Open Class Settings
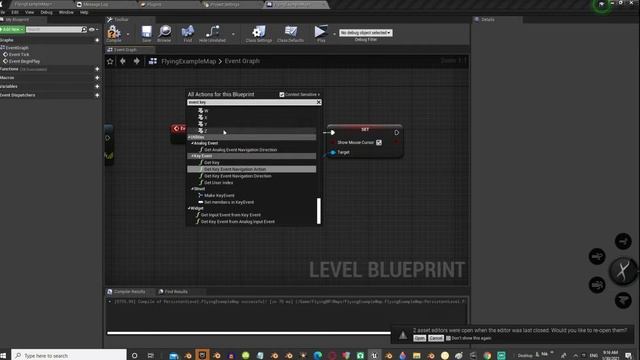Image resolution: width=640 pixels, height=360 pixels. (259, 33)
